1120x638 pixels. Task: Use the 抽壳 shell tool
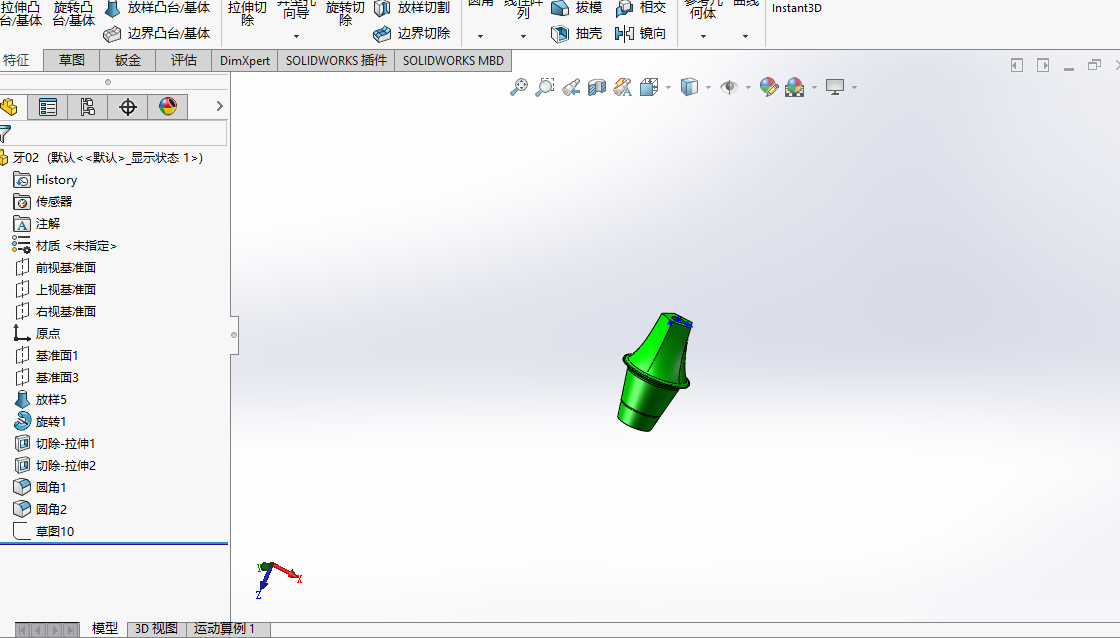(577, 33)
